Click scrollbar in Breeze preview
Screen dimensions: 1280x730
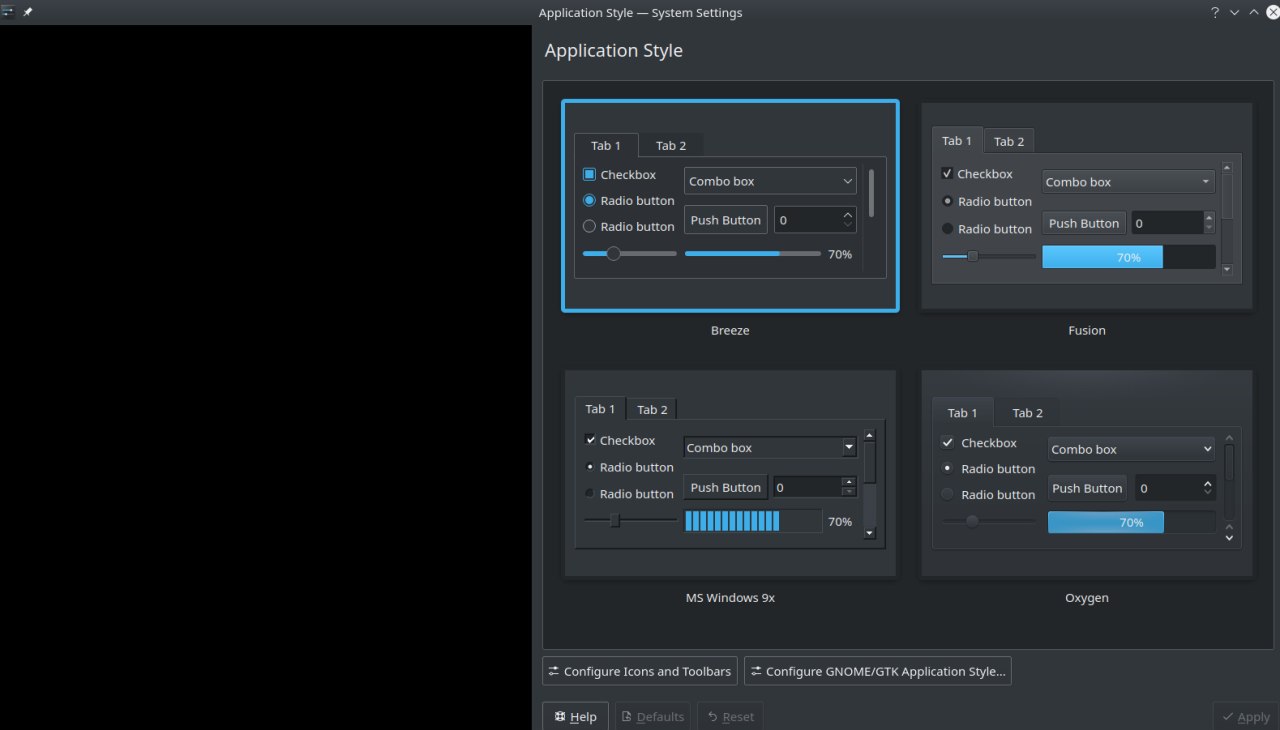pos(872,193)
